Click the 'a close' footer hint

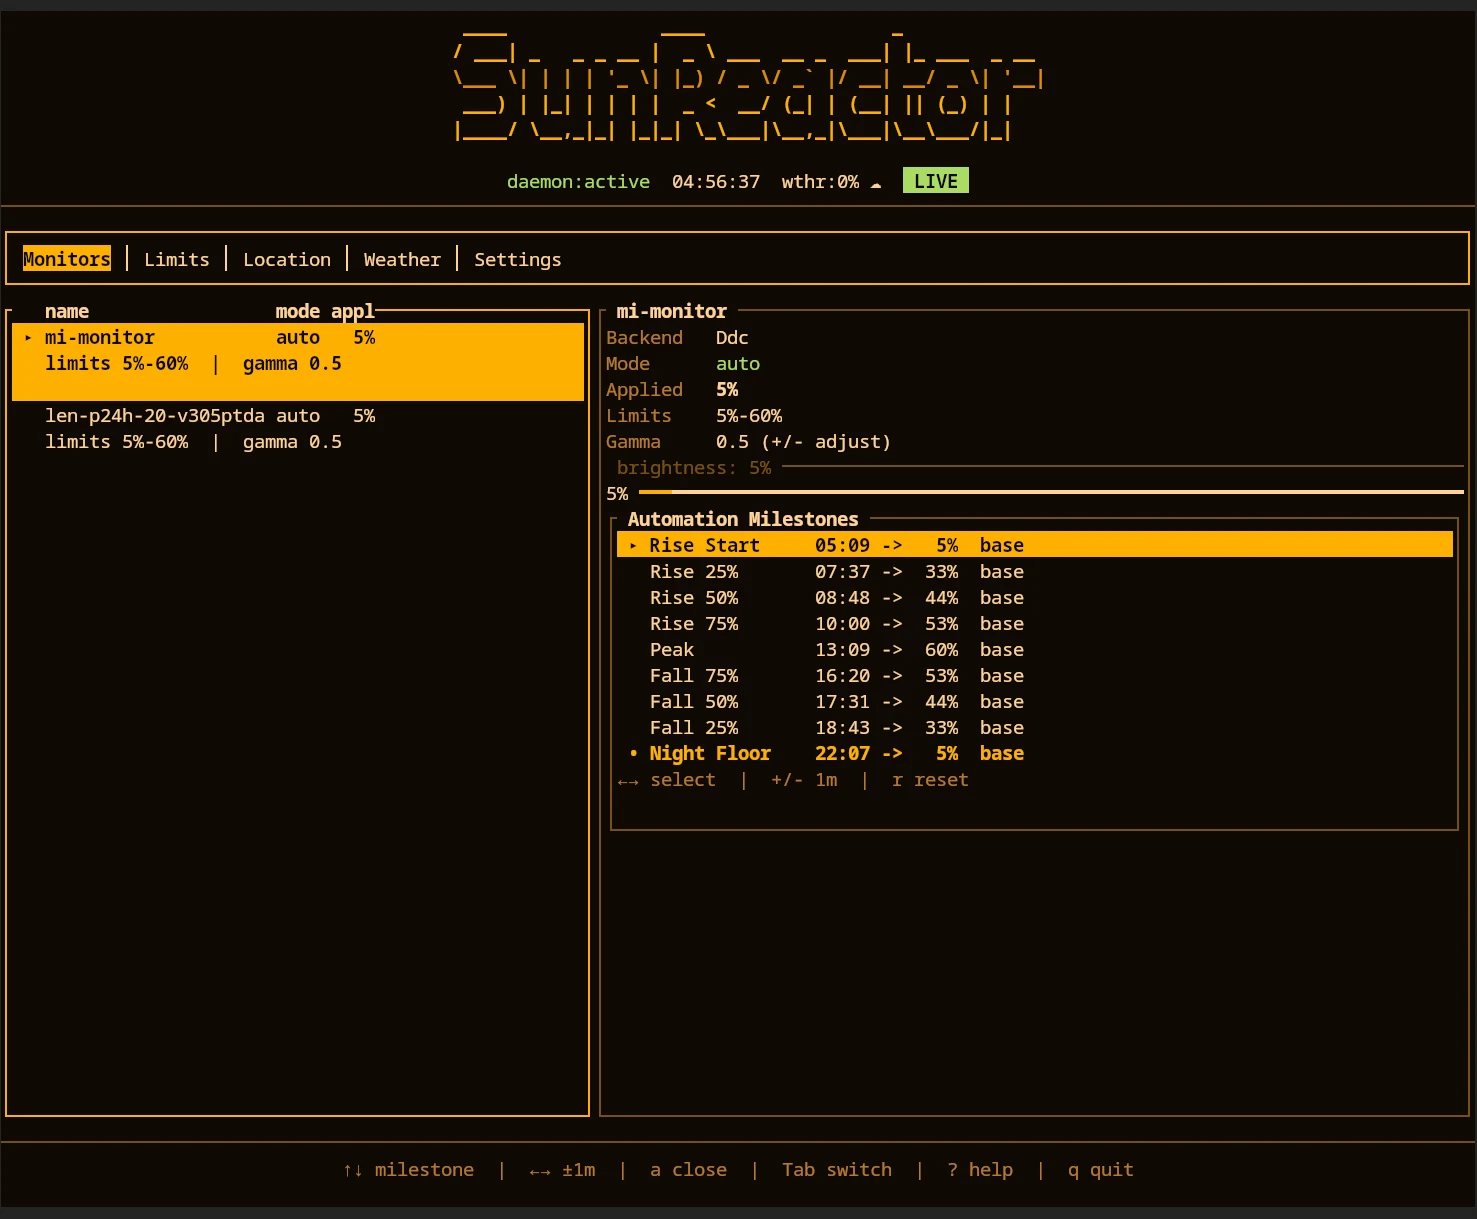pyautogui.click(x=688, y=1169)
